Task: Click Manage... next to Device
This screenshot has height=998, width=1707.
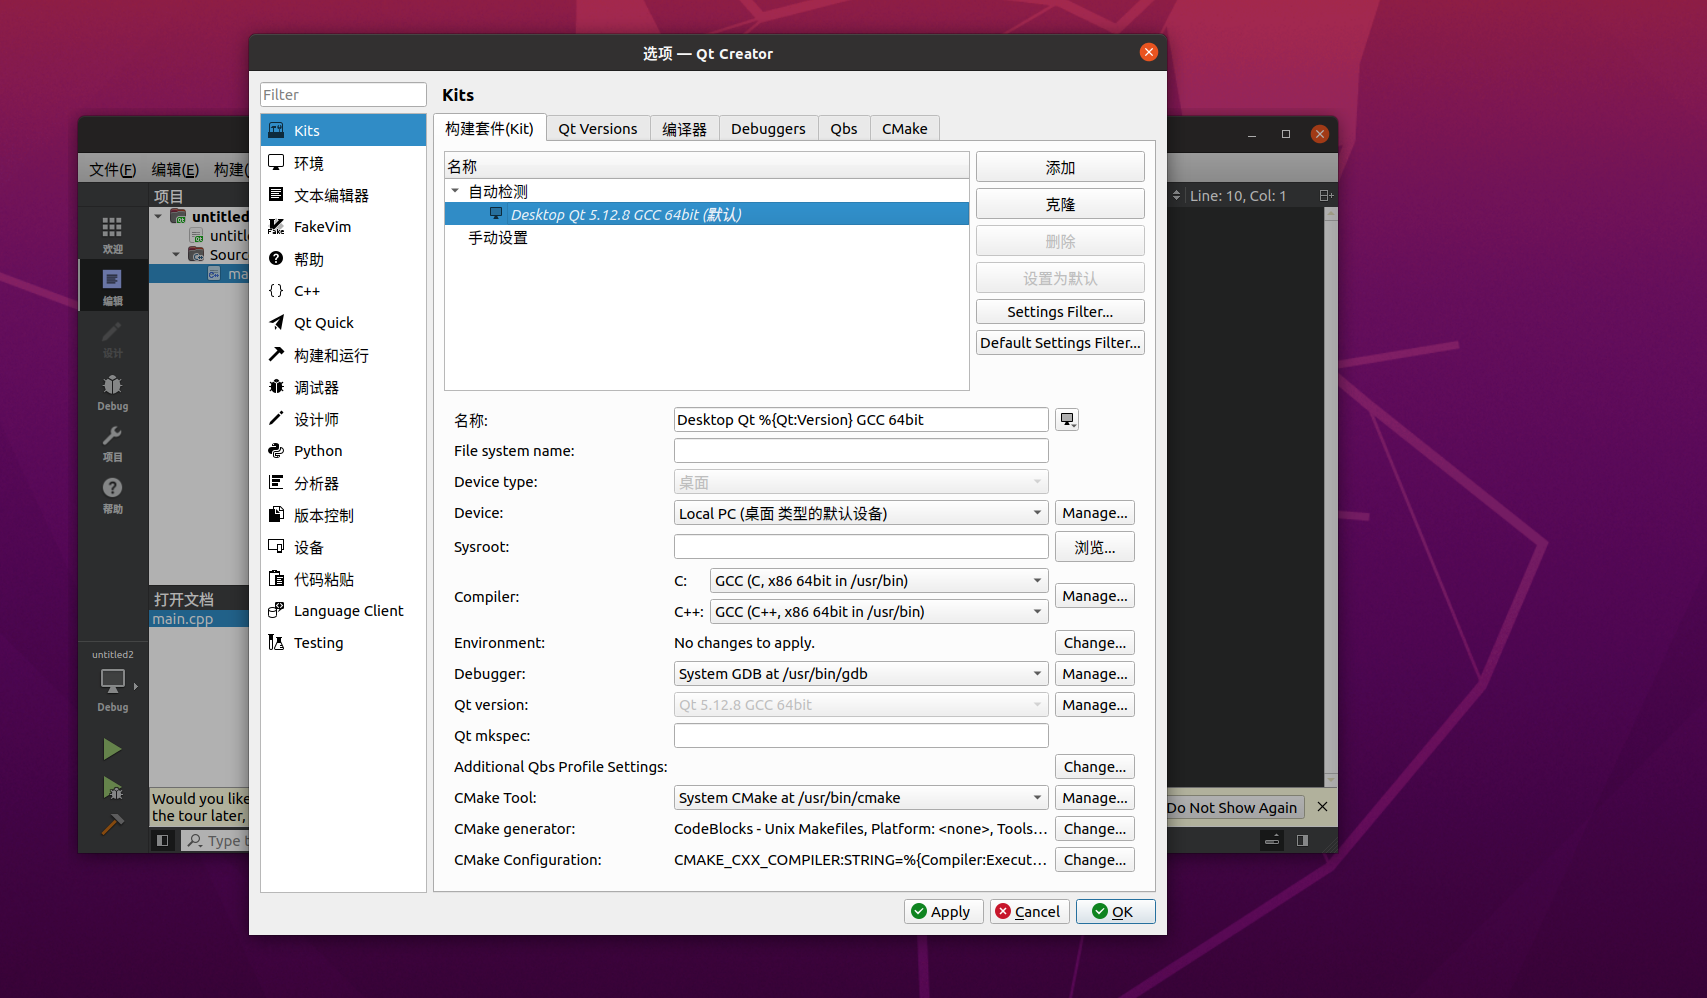Action: tap(1095, 513)
